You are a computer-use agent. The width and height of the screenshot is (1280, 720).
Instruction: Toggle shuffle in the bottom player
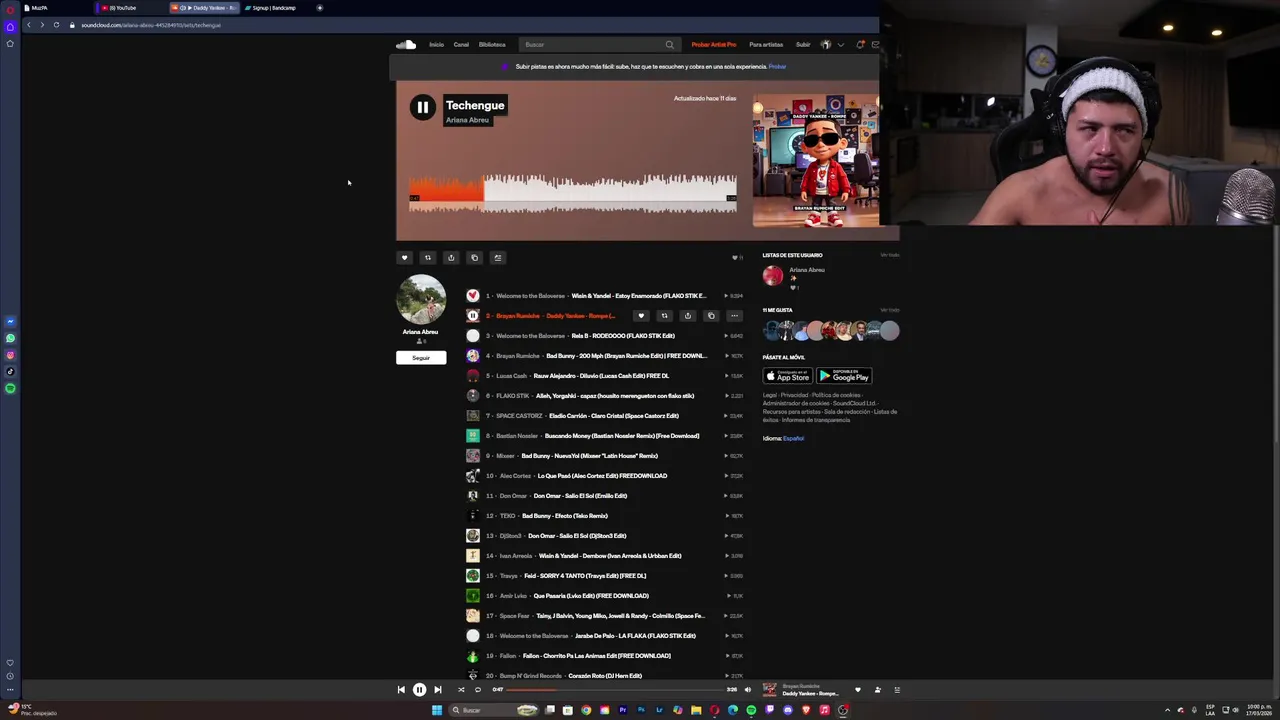click(x=461, y=690)
